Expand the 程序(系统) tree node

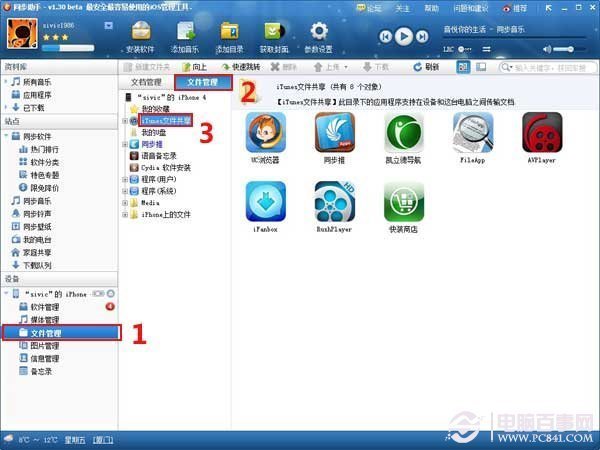(x=125, y=191)
